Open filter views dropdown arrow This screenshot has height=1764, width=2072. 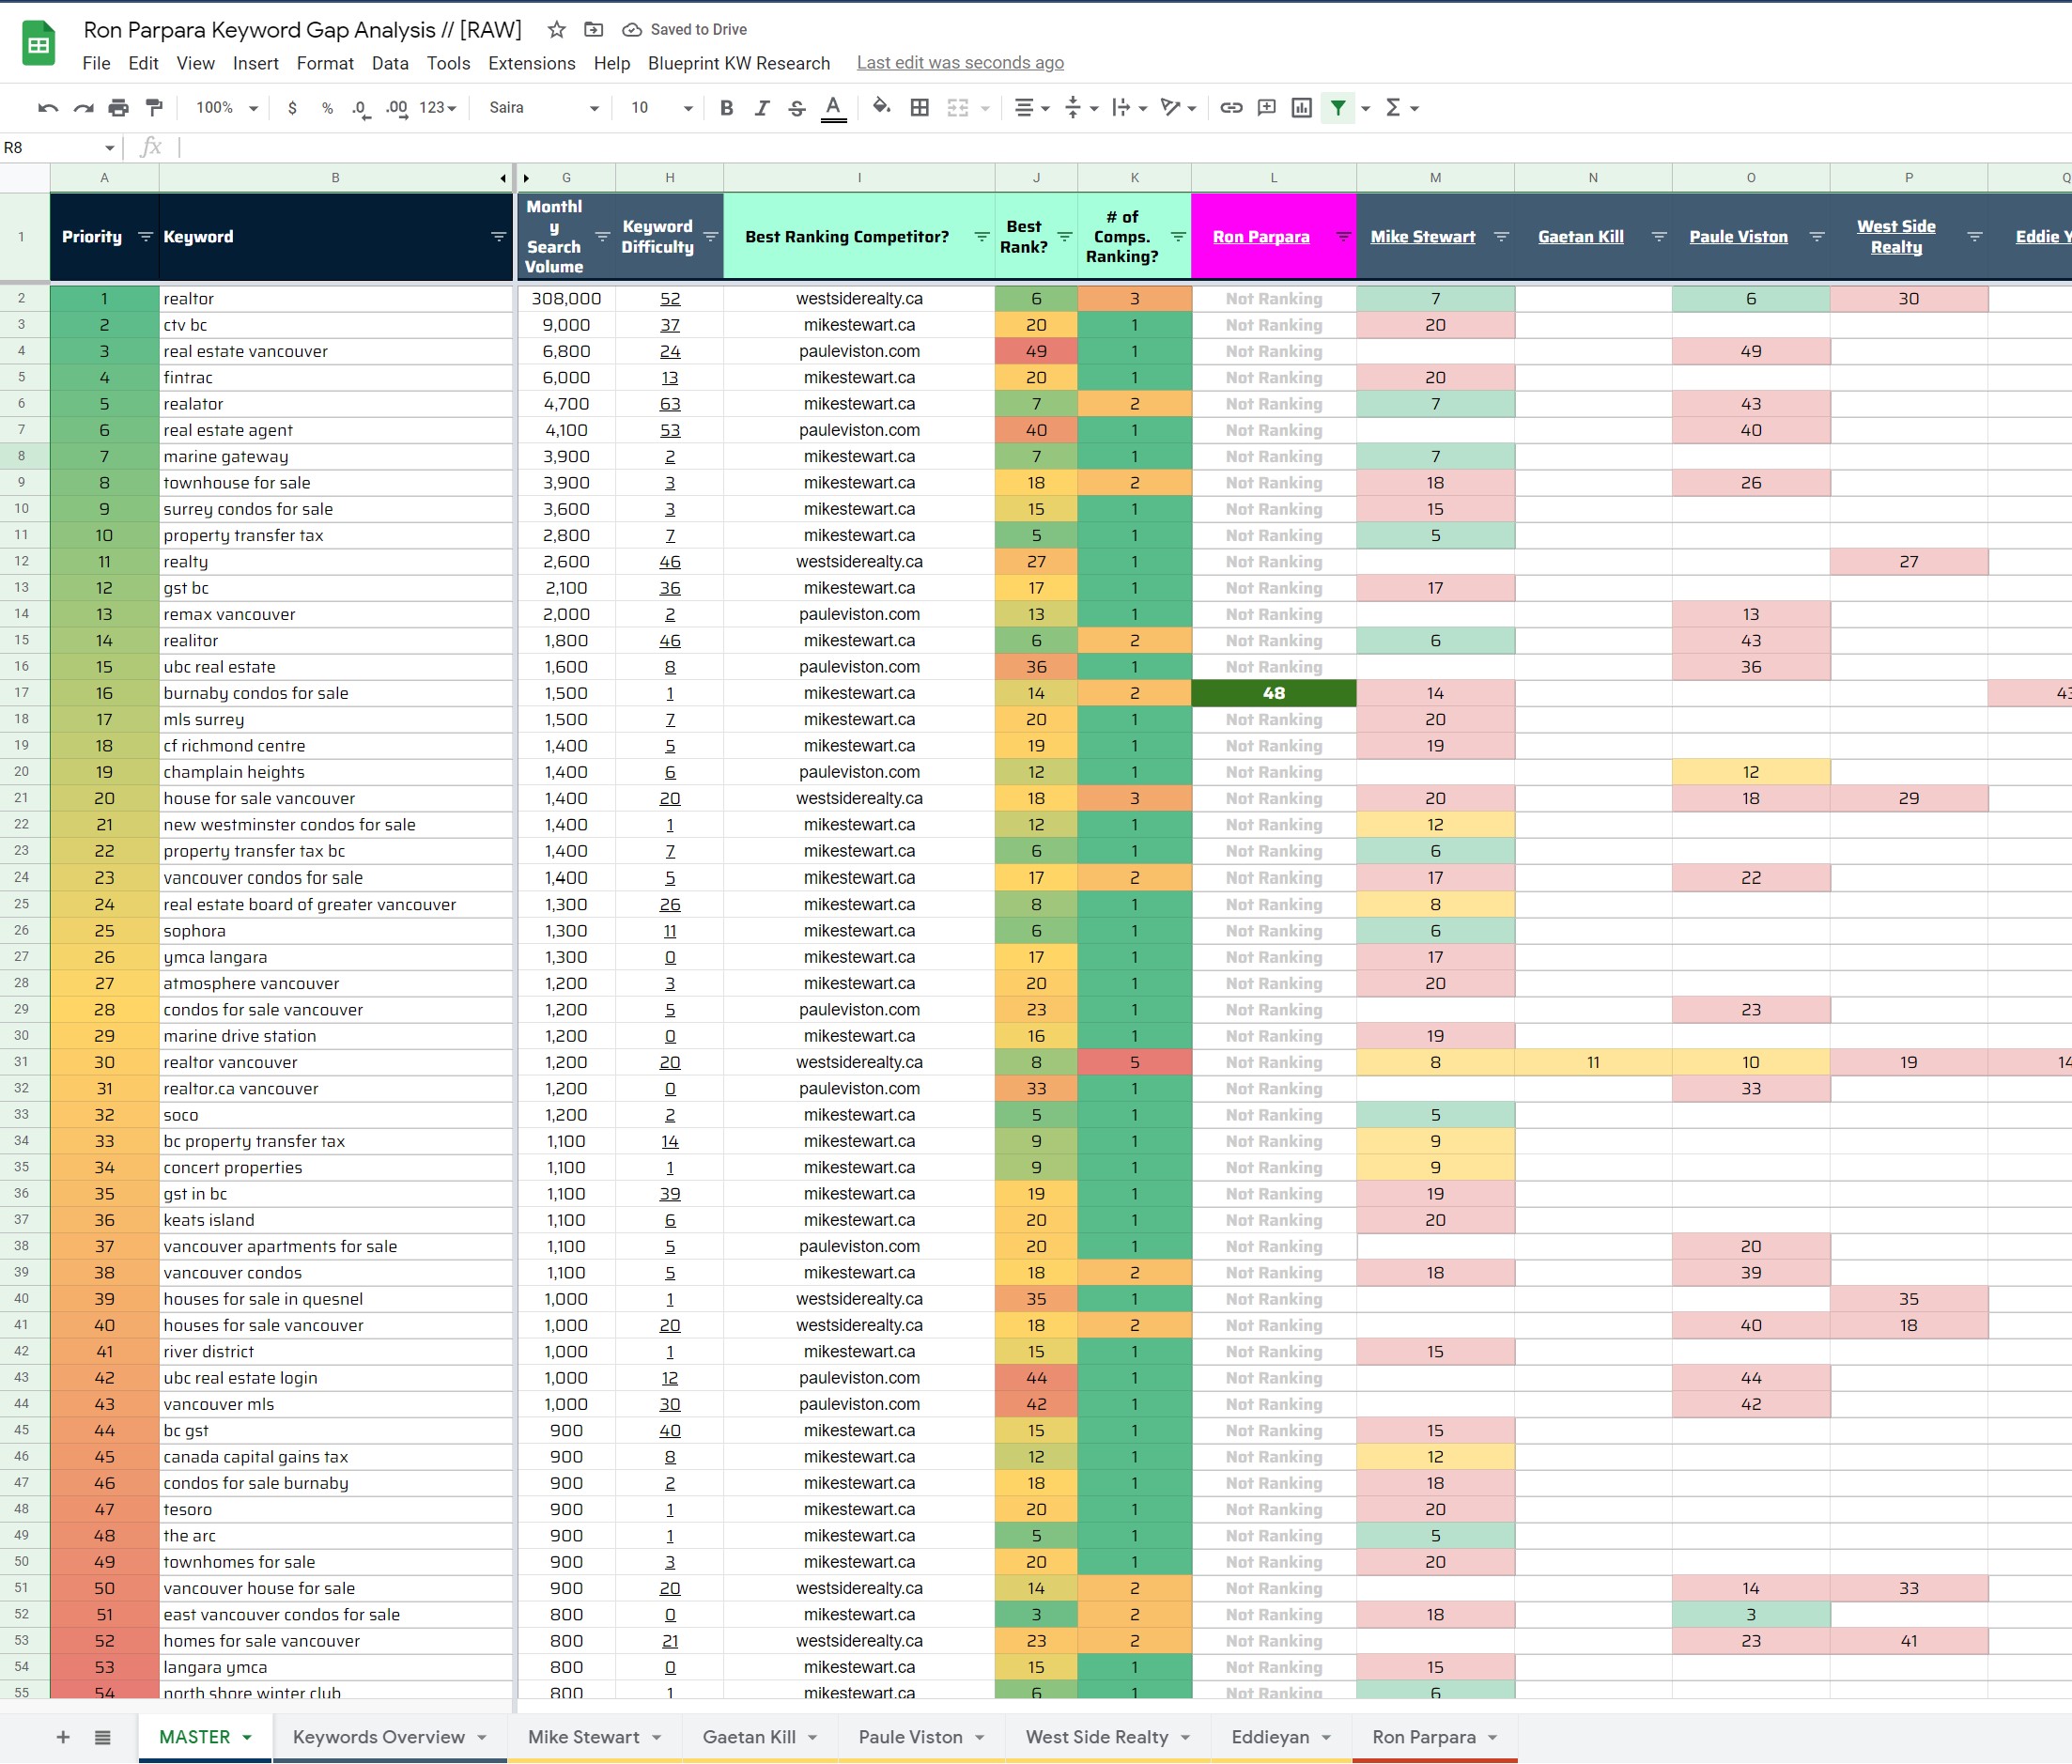click(x=1366, y=108)
